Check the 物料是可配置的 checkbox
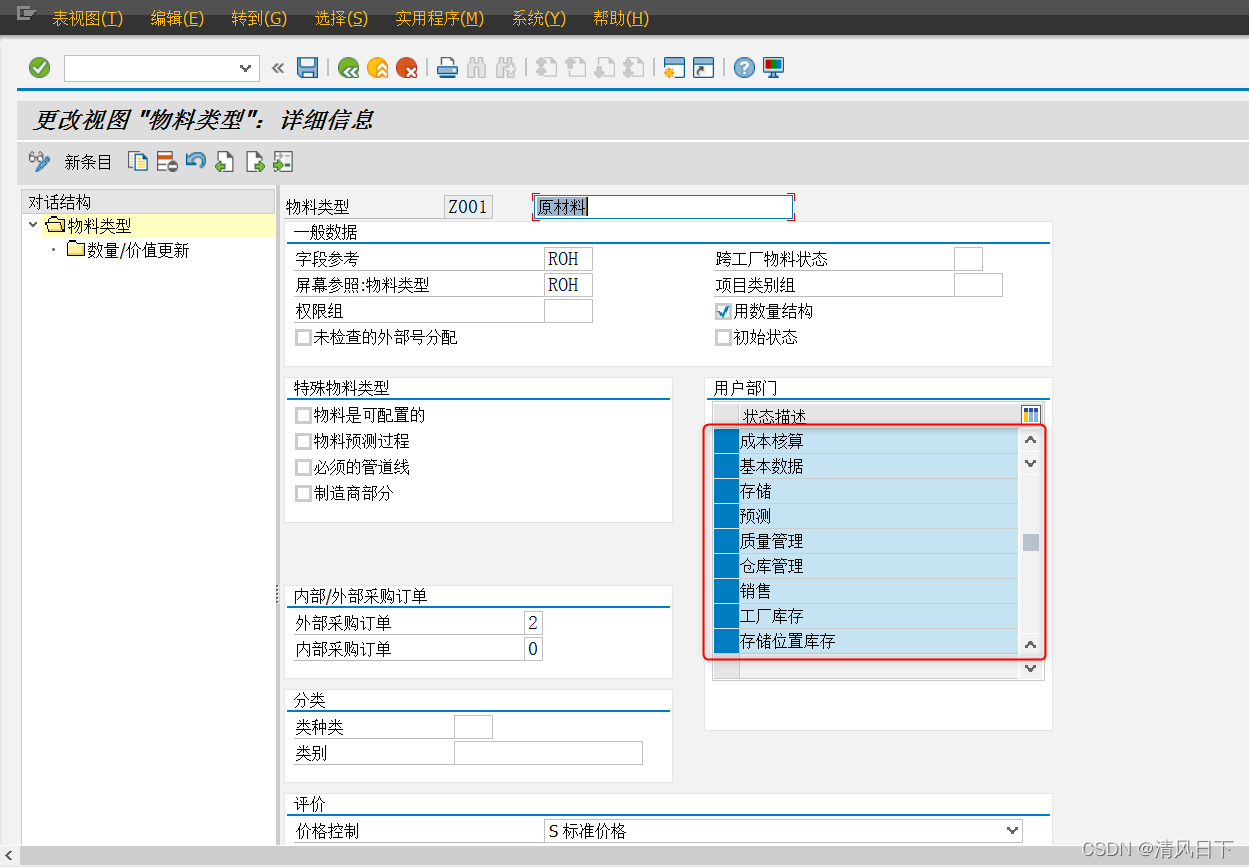 click(303, 415)
